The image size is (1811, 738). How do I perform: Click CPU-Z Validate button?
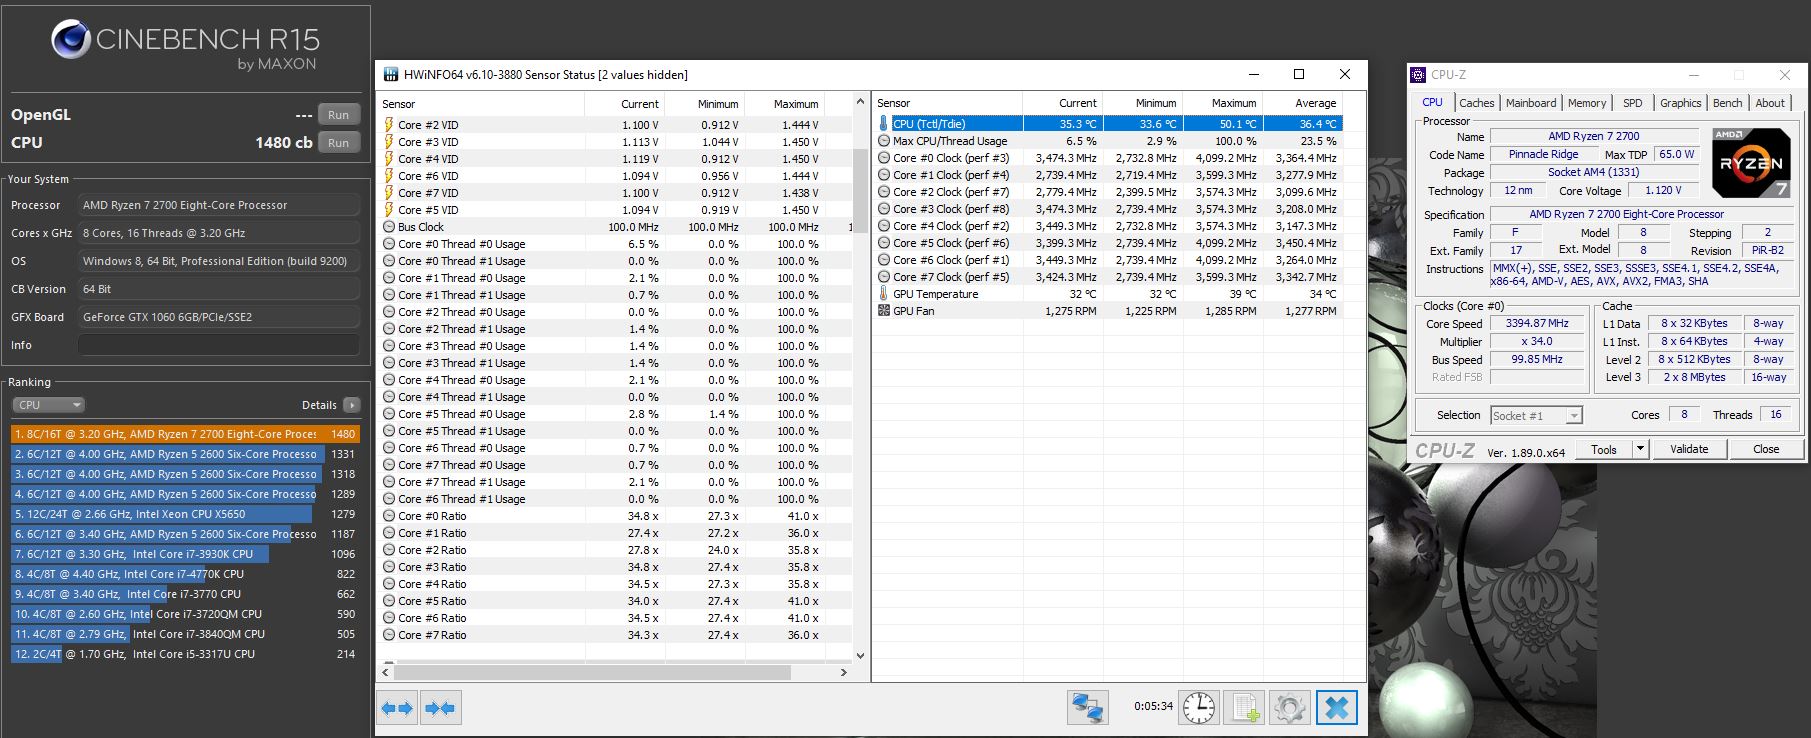1689,450
